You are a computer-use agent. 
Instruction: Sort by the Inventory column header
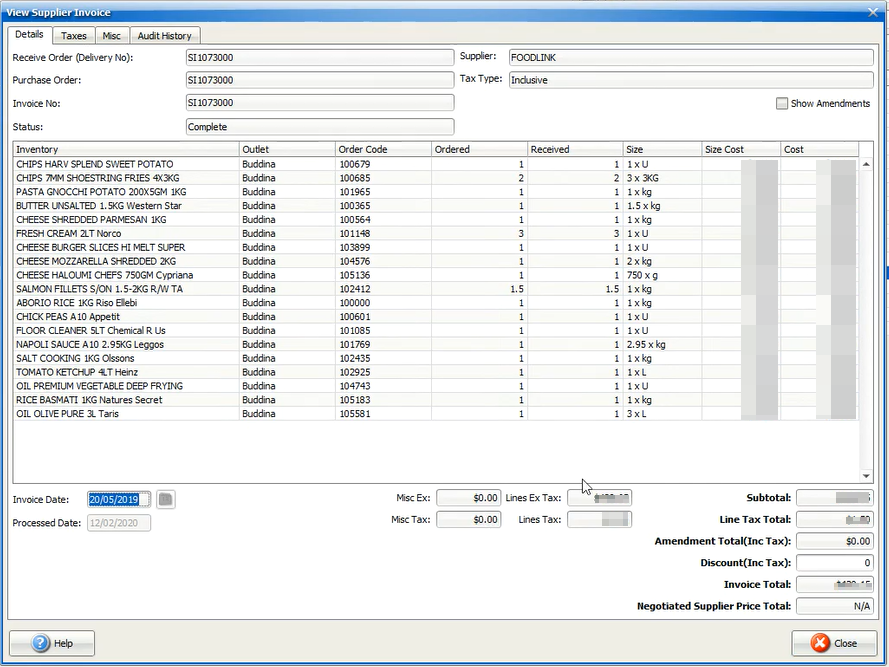pyautogui.click(x=126, y=149)
